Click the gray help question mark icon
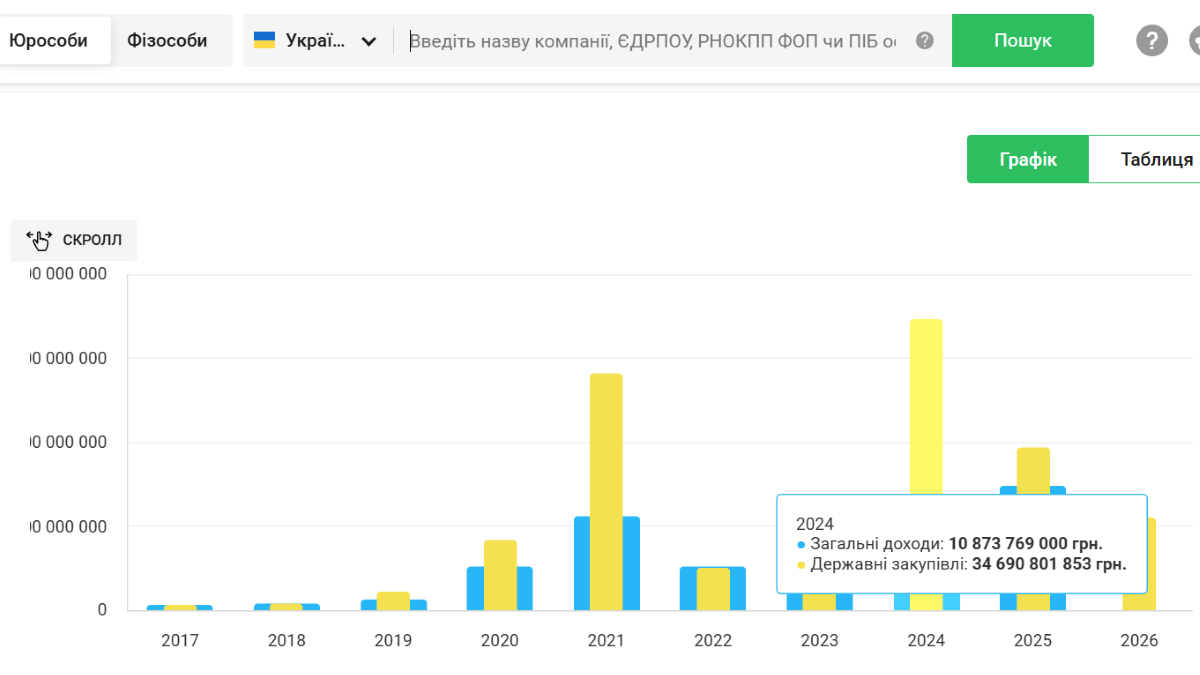1200x675 pixels. pos(1152,41)
